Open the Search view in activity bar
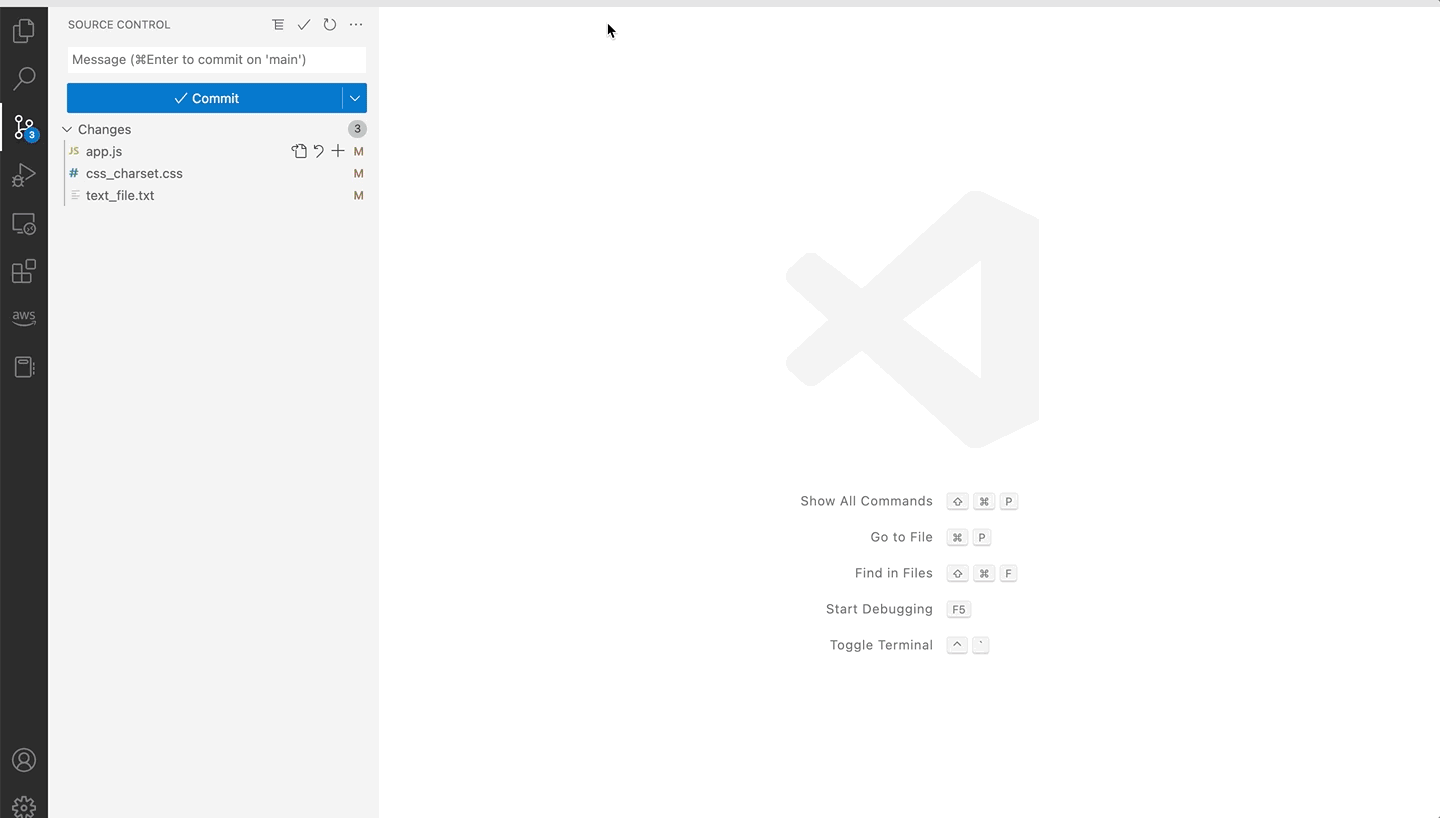1440x818 pixels. 24,78
